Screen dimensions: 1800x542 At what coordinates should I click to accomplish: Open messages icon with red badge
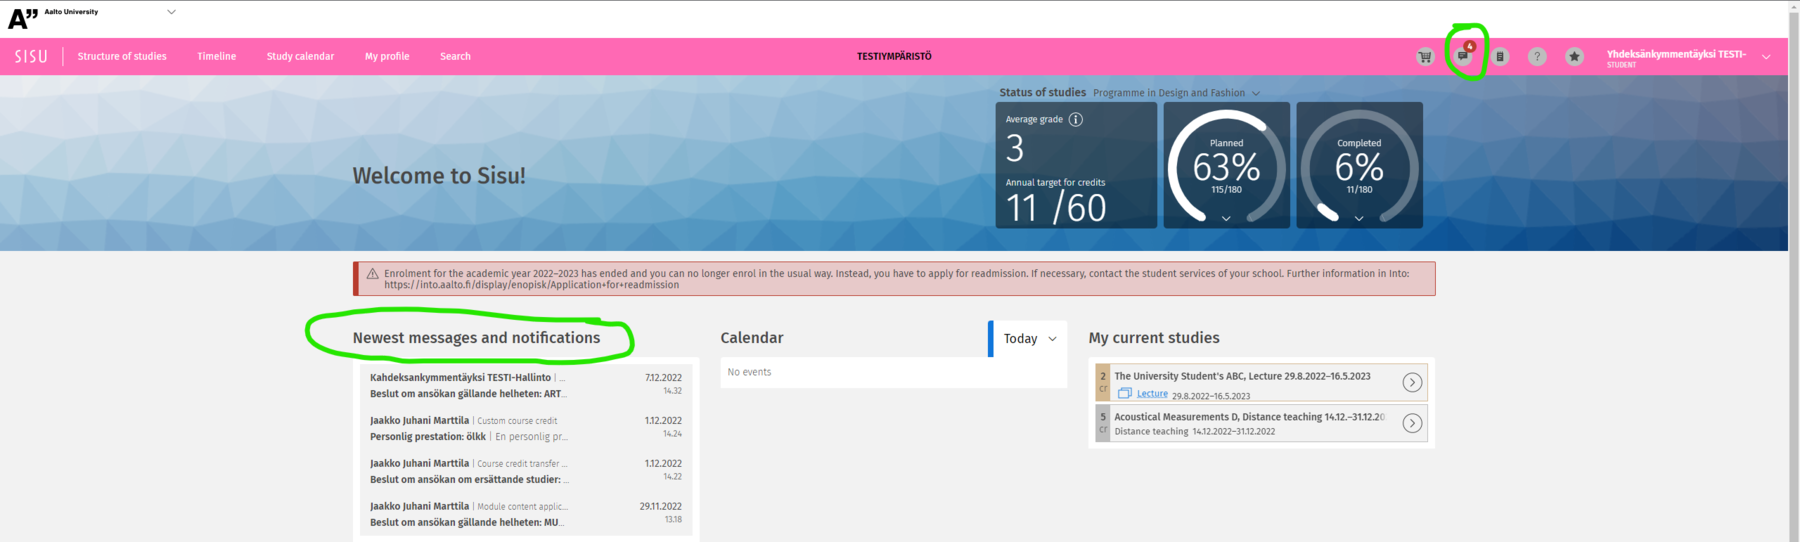click(1463, 56)
